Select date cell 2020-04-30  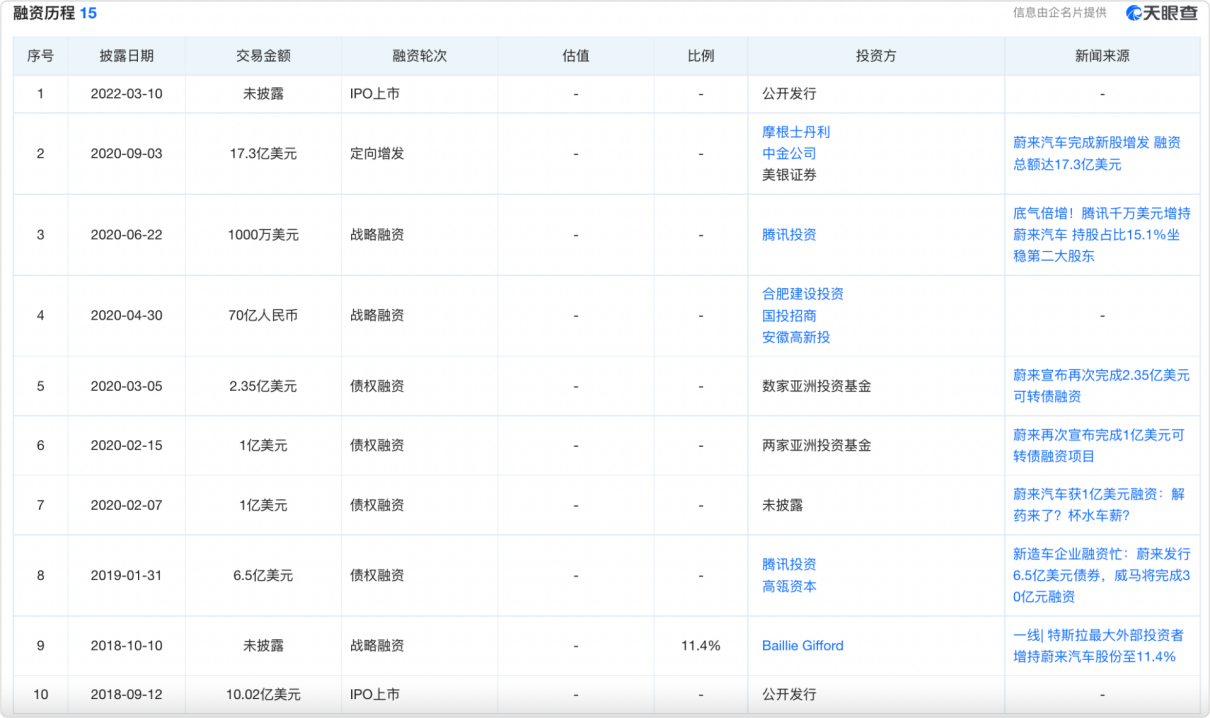pyautogui.click(x=126, y=316)
